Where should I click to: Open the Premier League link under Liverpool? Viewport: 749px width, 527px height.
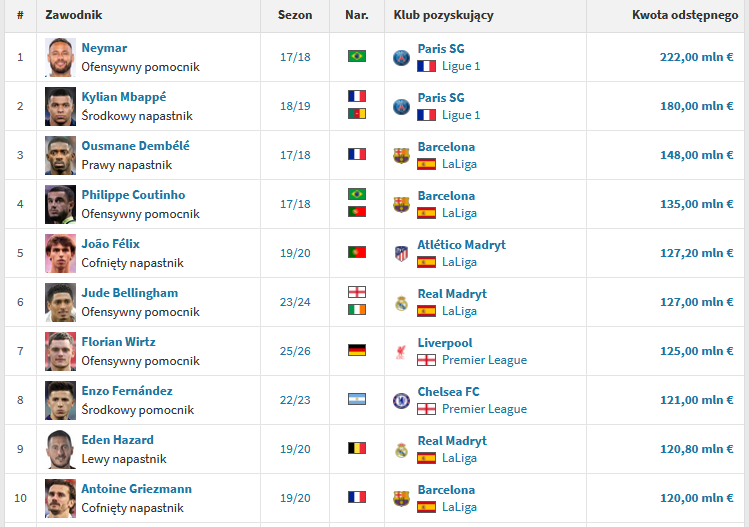(484, 360)
